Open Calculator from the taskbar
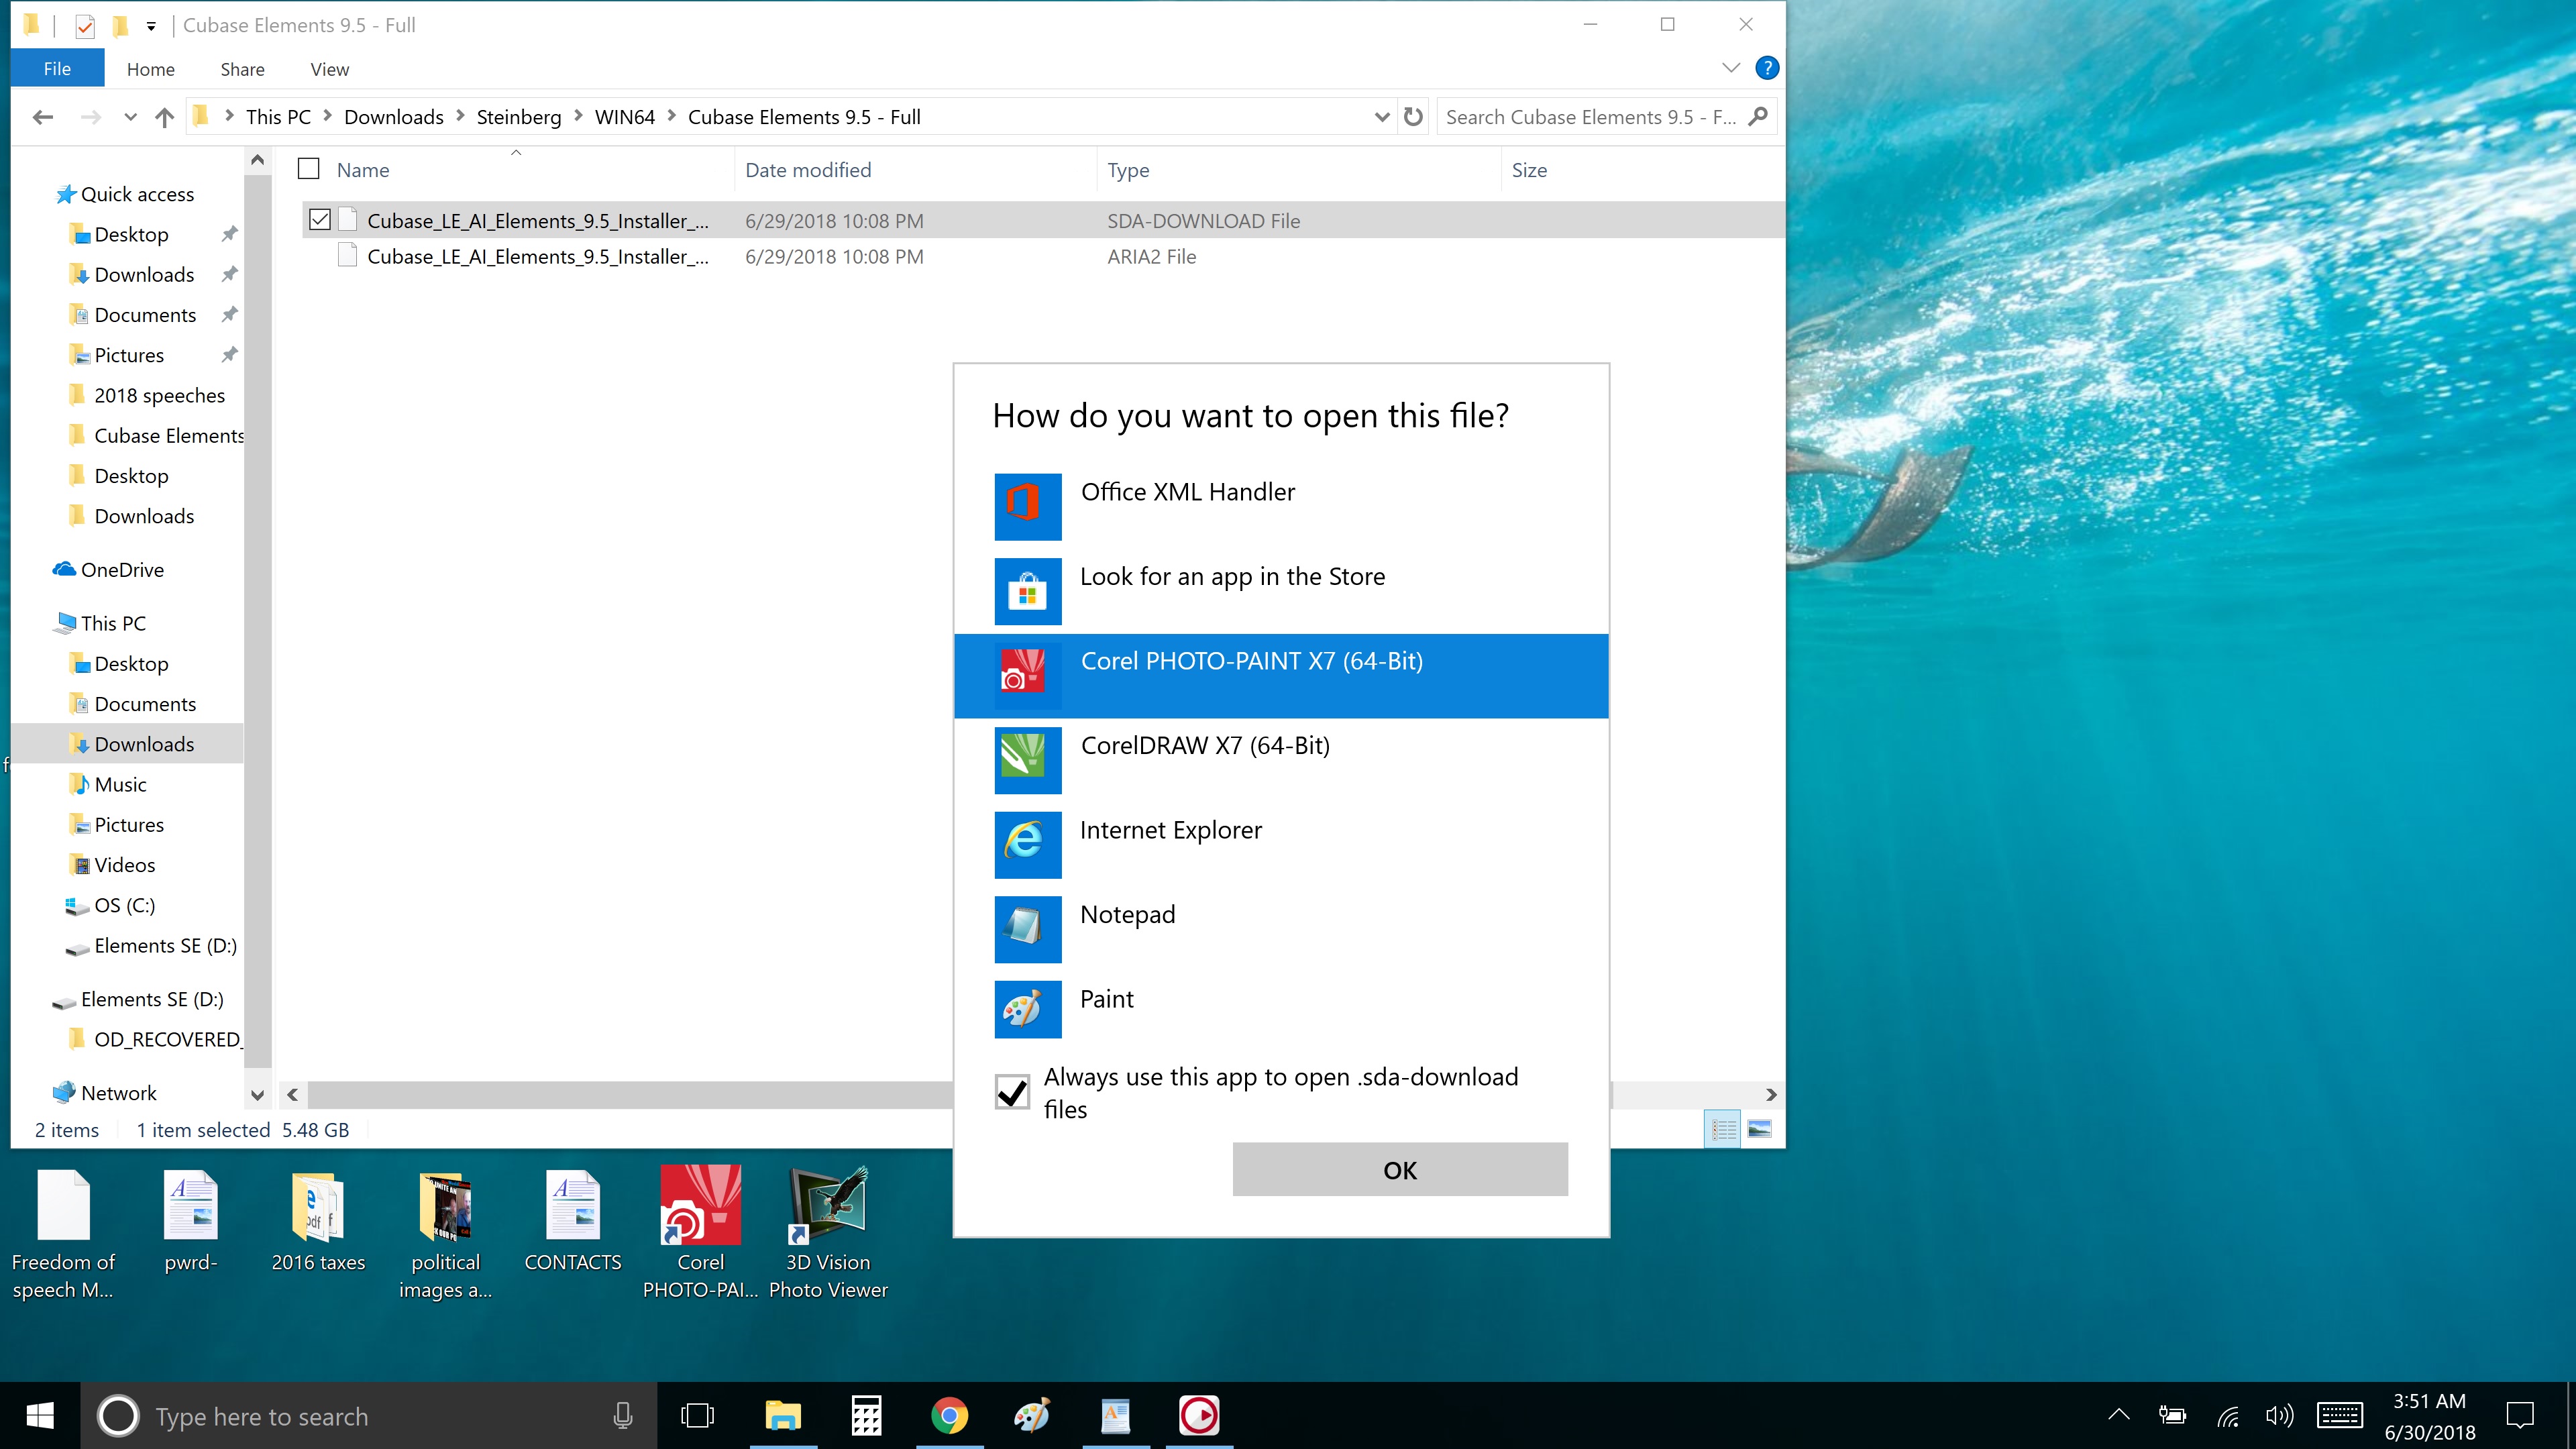Viewport: 2576px width, 1449px height. (866, 1416)
